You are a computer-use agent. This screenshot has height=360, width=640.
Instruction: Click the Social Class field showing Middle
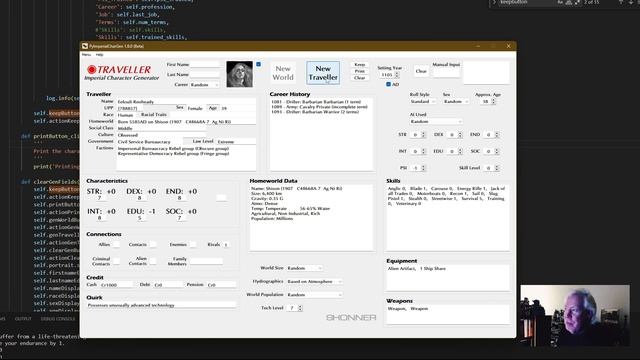coord(161,128)
